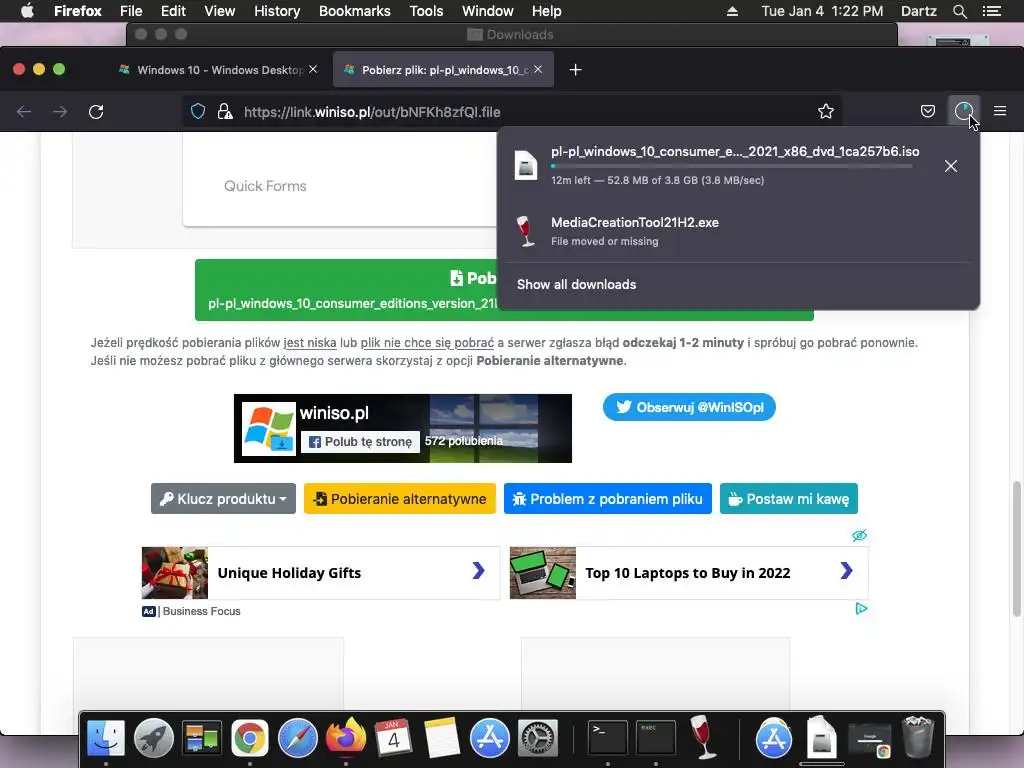Click Postaw mi kawę button

pos(788,499)
